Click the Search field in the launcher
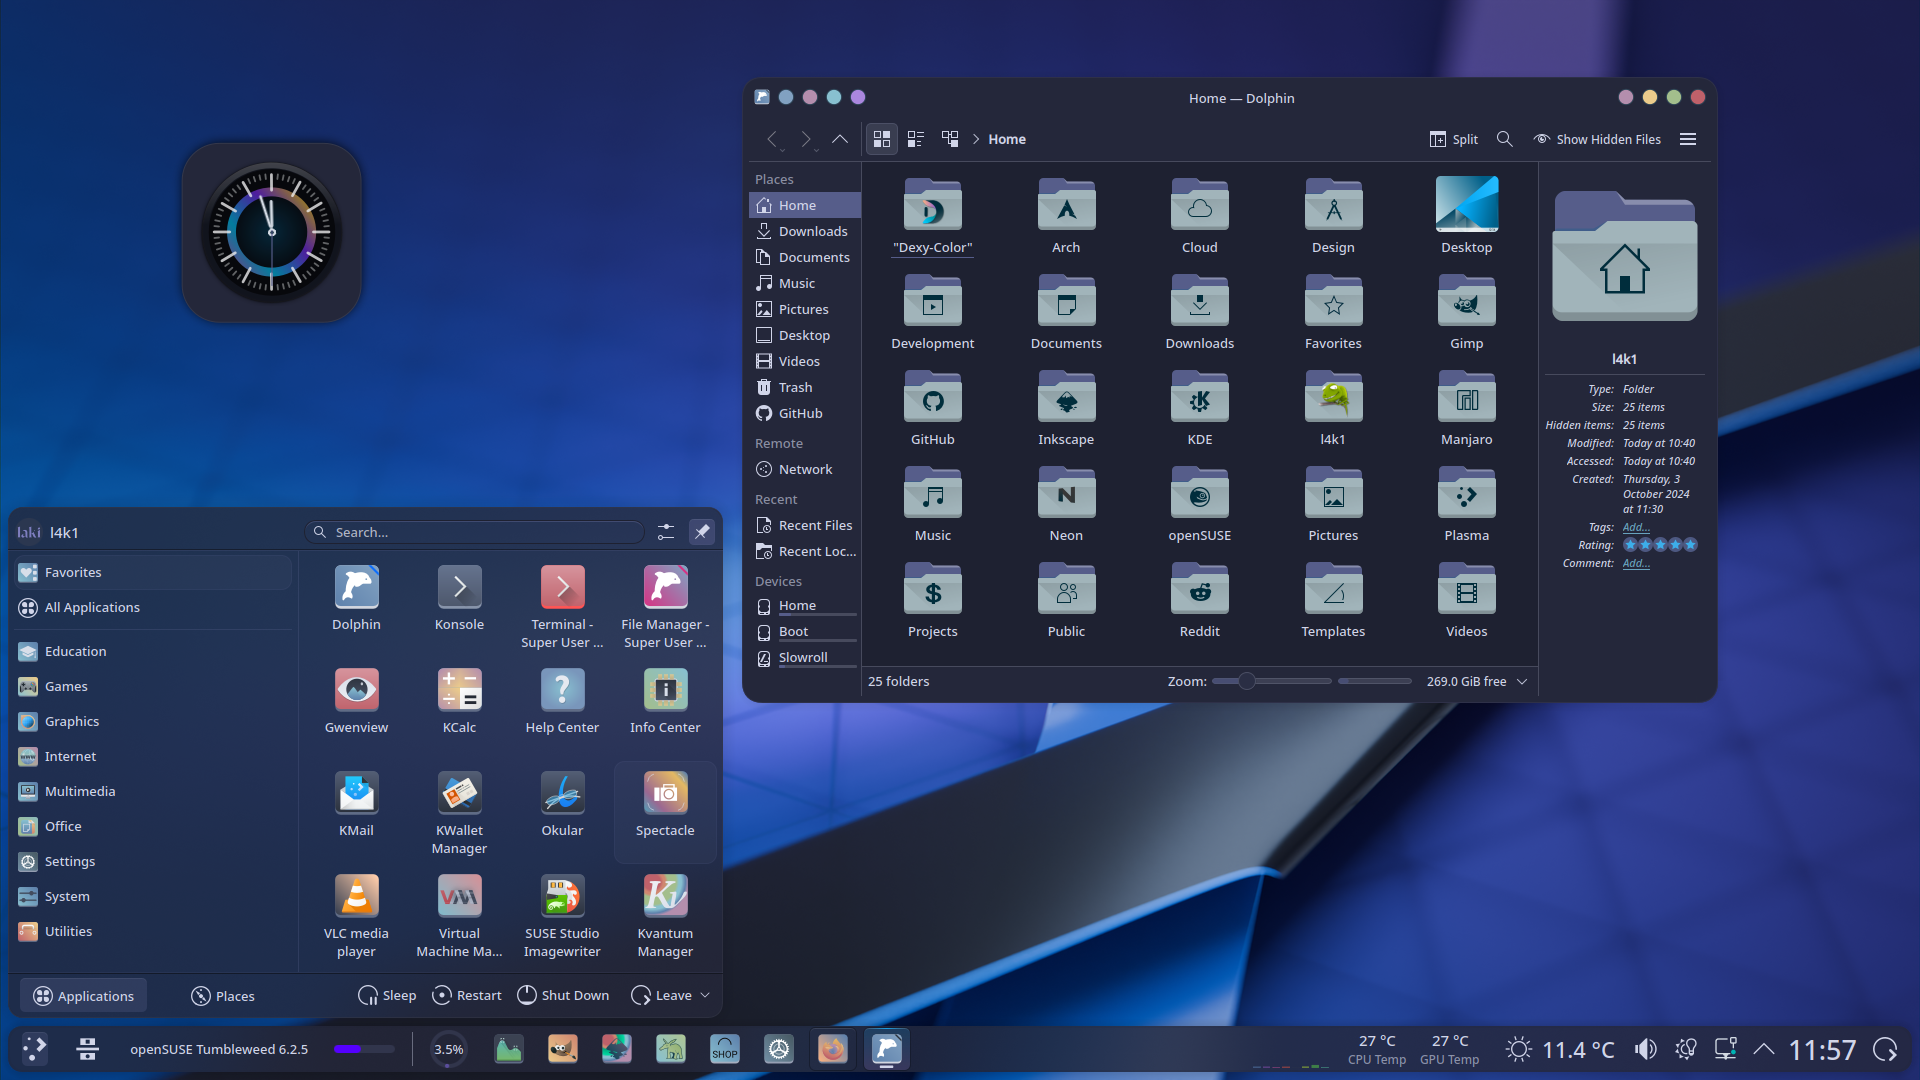This screenshot has width=1920, height=1080. tap(475, 532)
